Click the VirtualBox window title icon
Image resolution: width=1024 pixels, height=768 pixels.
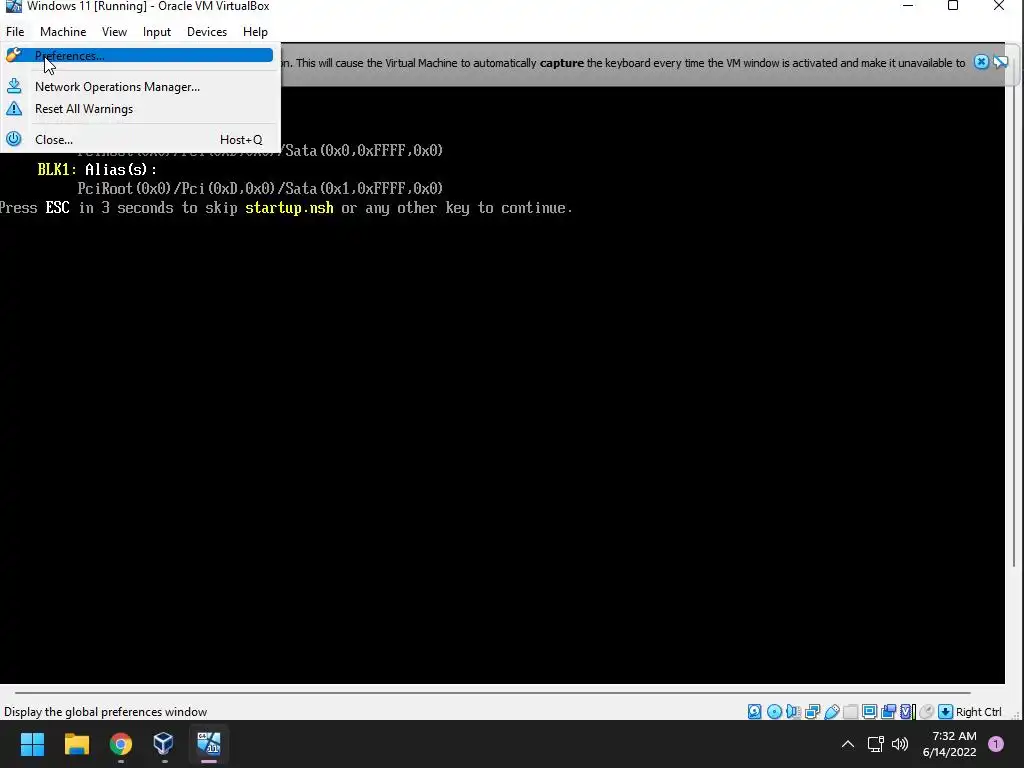14,6
